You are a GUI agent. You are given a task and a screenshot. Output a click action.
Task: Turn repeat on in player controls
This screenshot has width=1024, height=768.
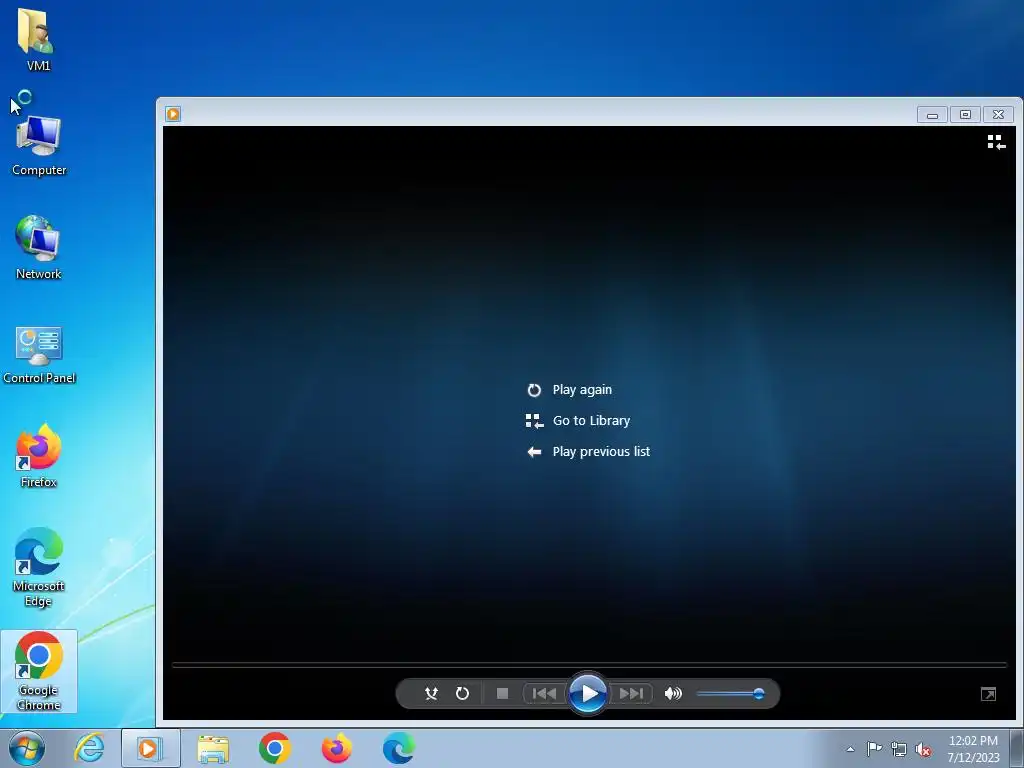[x=462, y=694]
